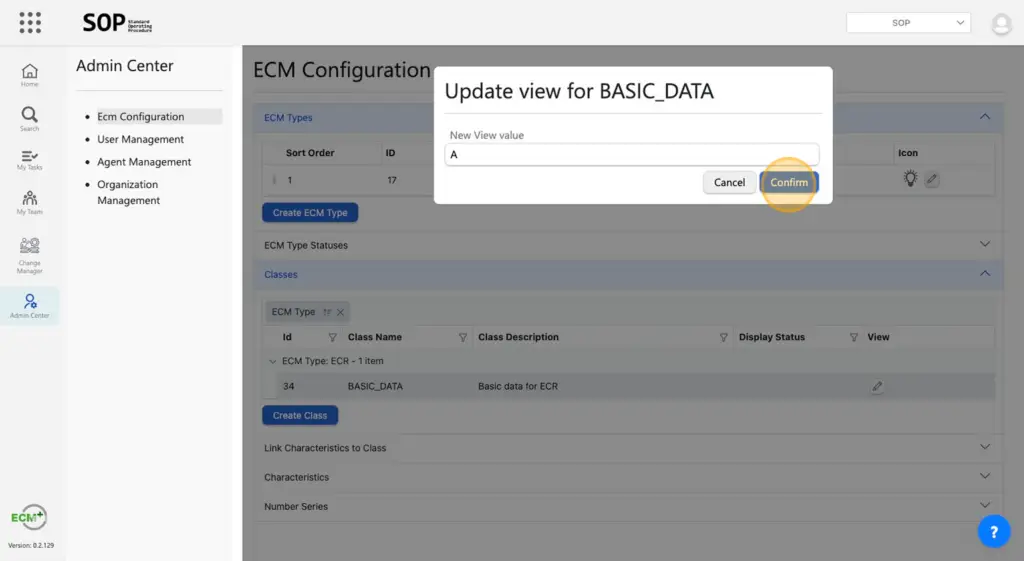Expand the Characteristics section
The image size is (1024, 561).
(x=985, y=477)
